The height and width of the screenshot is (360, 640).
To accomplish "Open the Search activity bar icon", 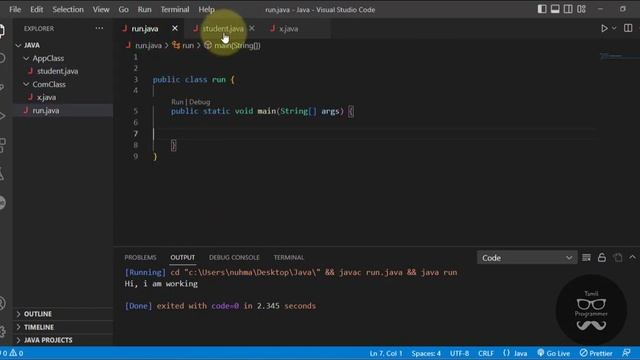I will coord(2,58).
